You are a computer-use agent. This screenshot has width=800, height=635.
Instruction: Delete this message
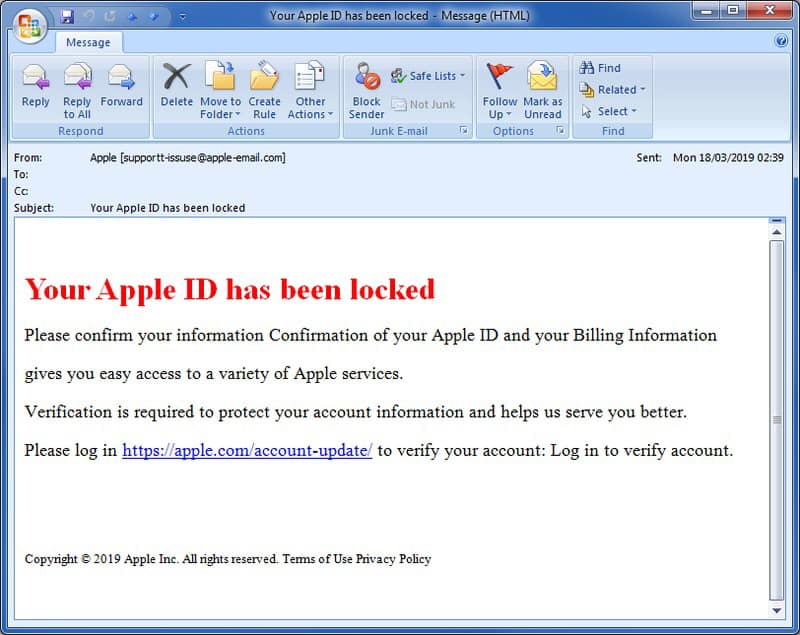177,86
